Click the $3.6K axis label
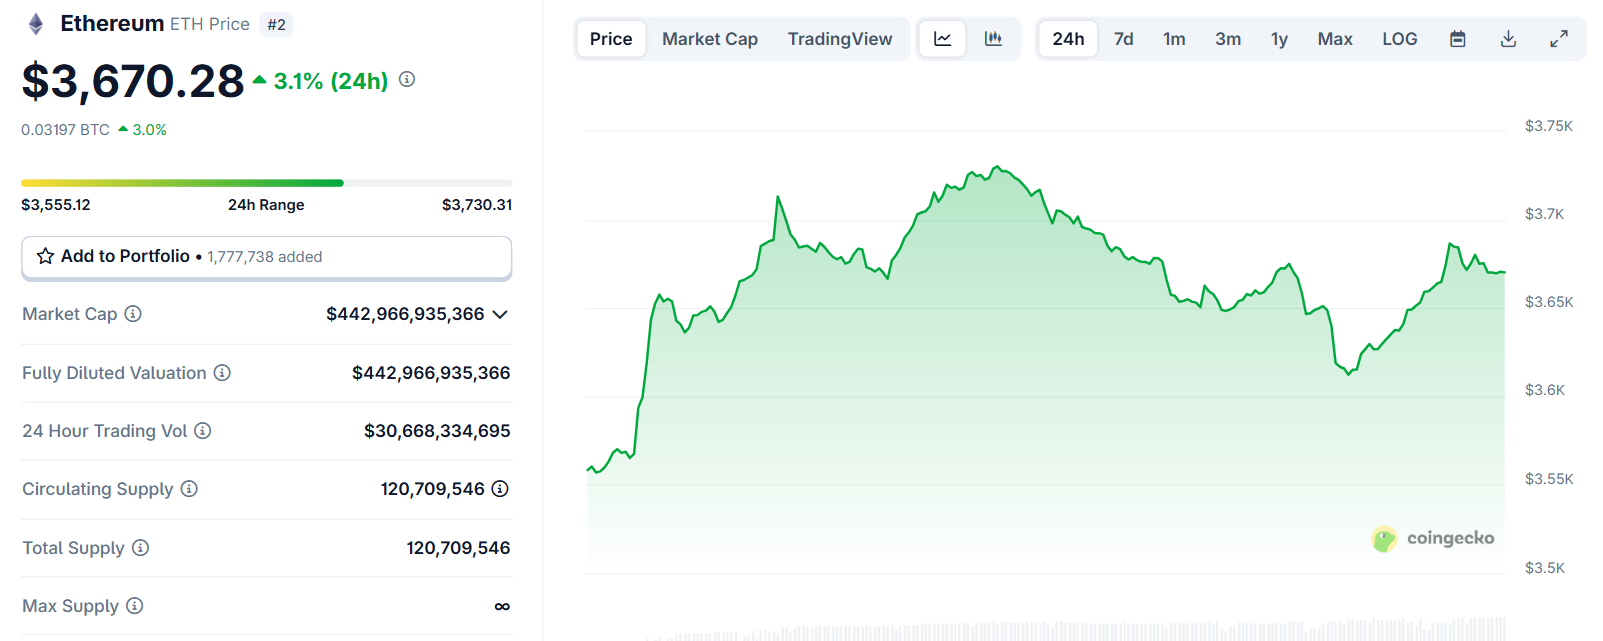The width and height of the screenshot is (1603, 641). pyautogui.click(x=1545, y=390)
